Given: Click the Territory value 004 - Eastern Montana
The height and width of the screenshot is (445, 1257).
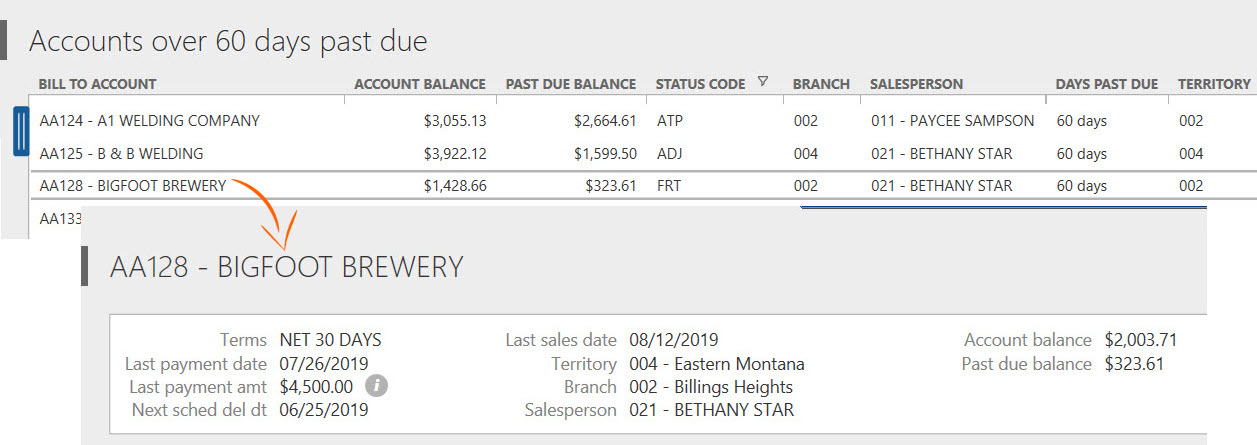Looking at the screenshot, I should click(x=717, y=364).
